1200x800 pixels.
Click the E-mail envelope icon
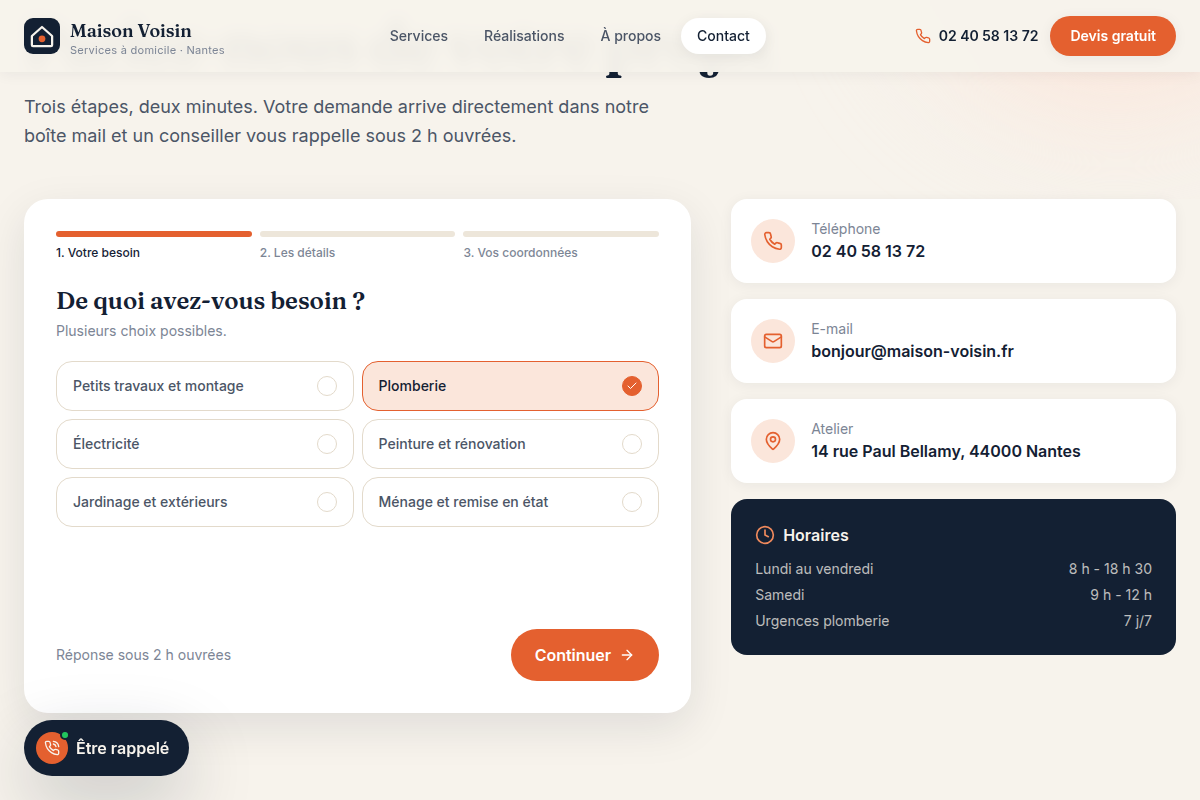(773, 341)
